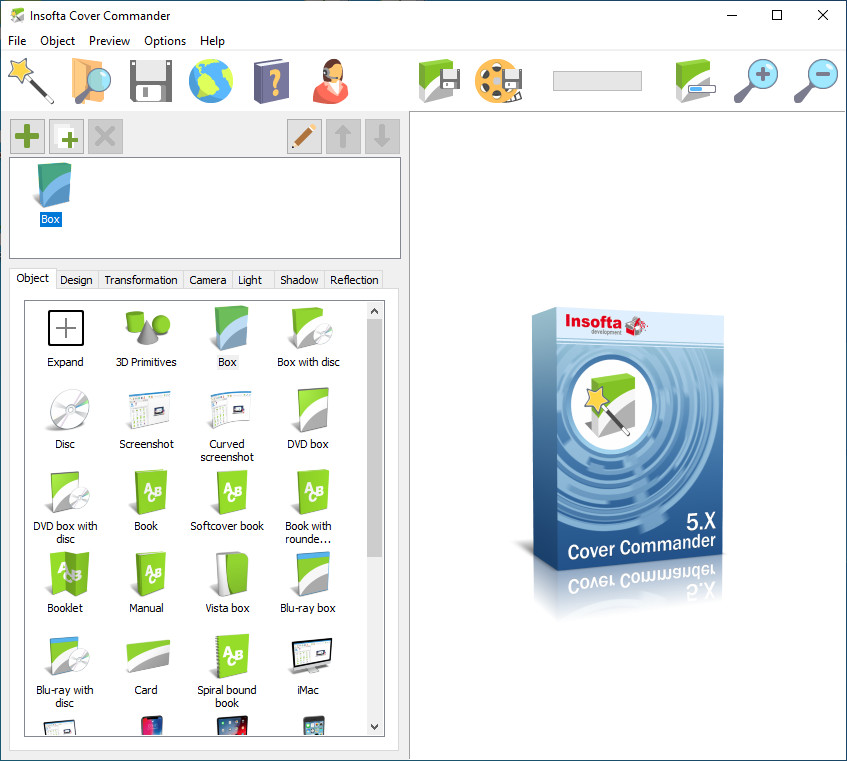This screenshot has width=847, height=761.
Task: Click the object list scrollbar down arrow
Action: click(x=375, y=727)
